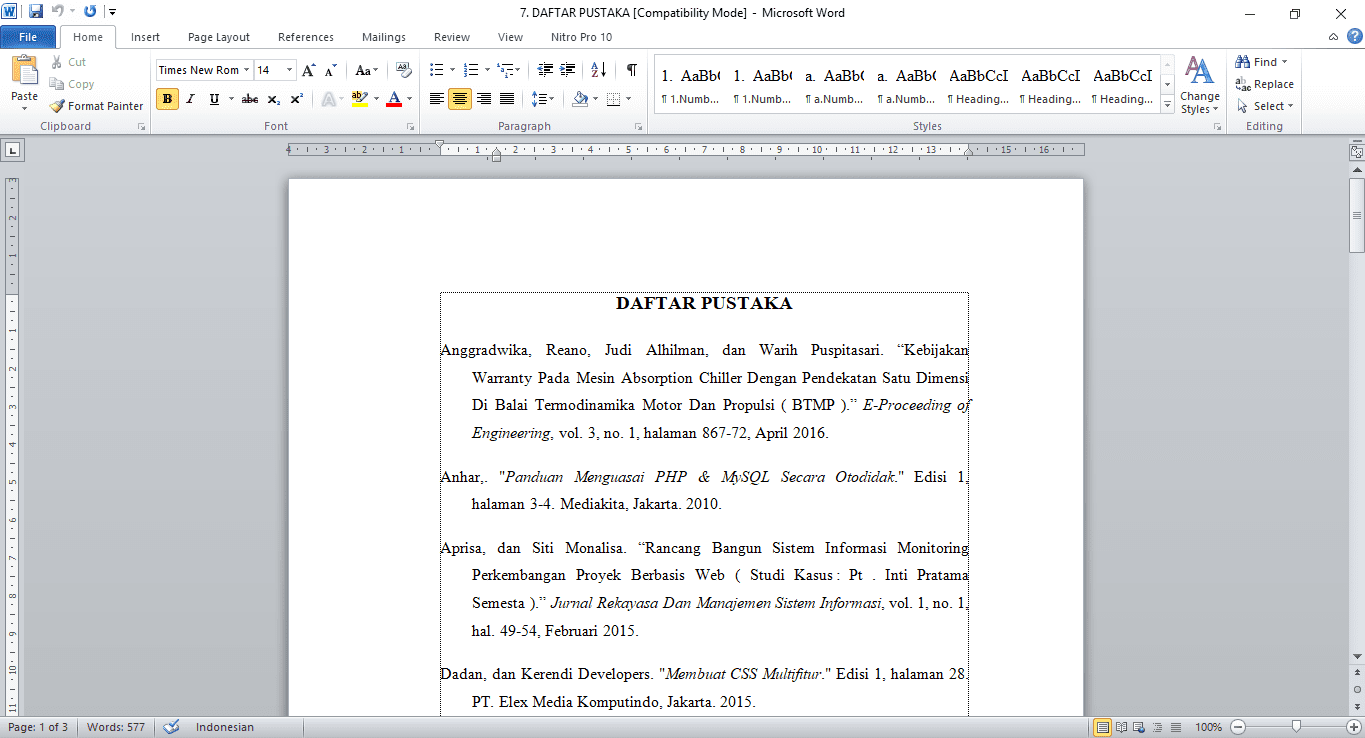Select the Format Painter tool
Viewport: 1365px width, 738px height.
coord(96,106)
